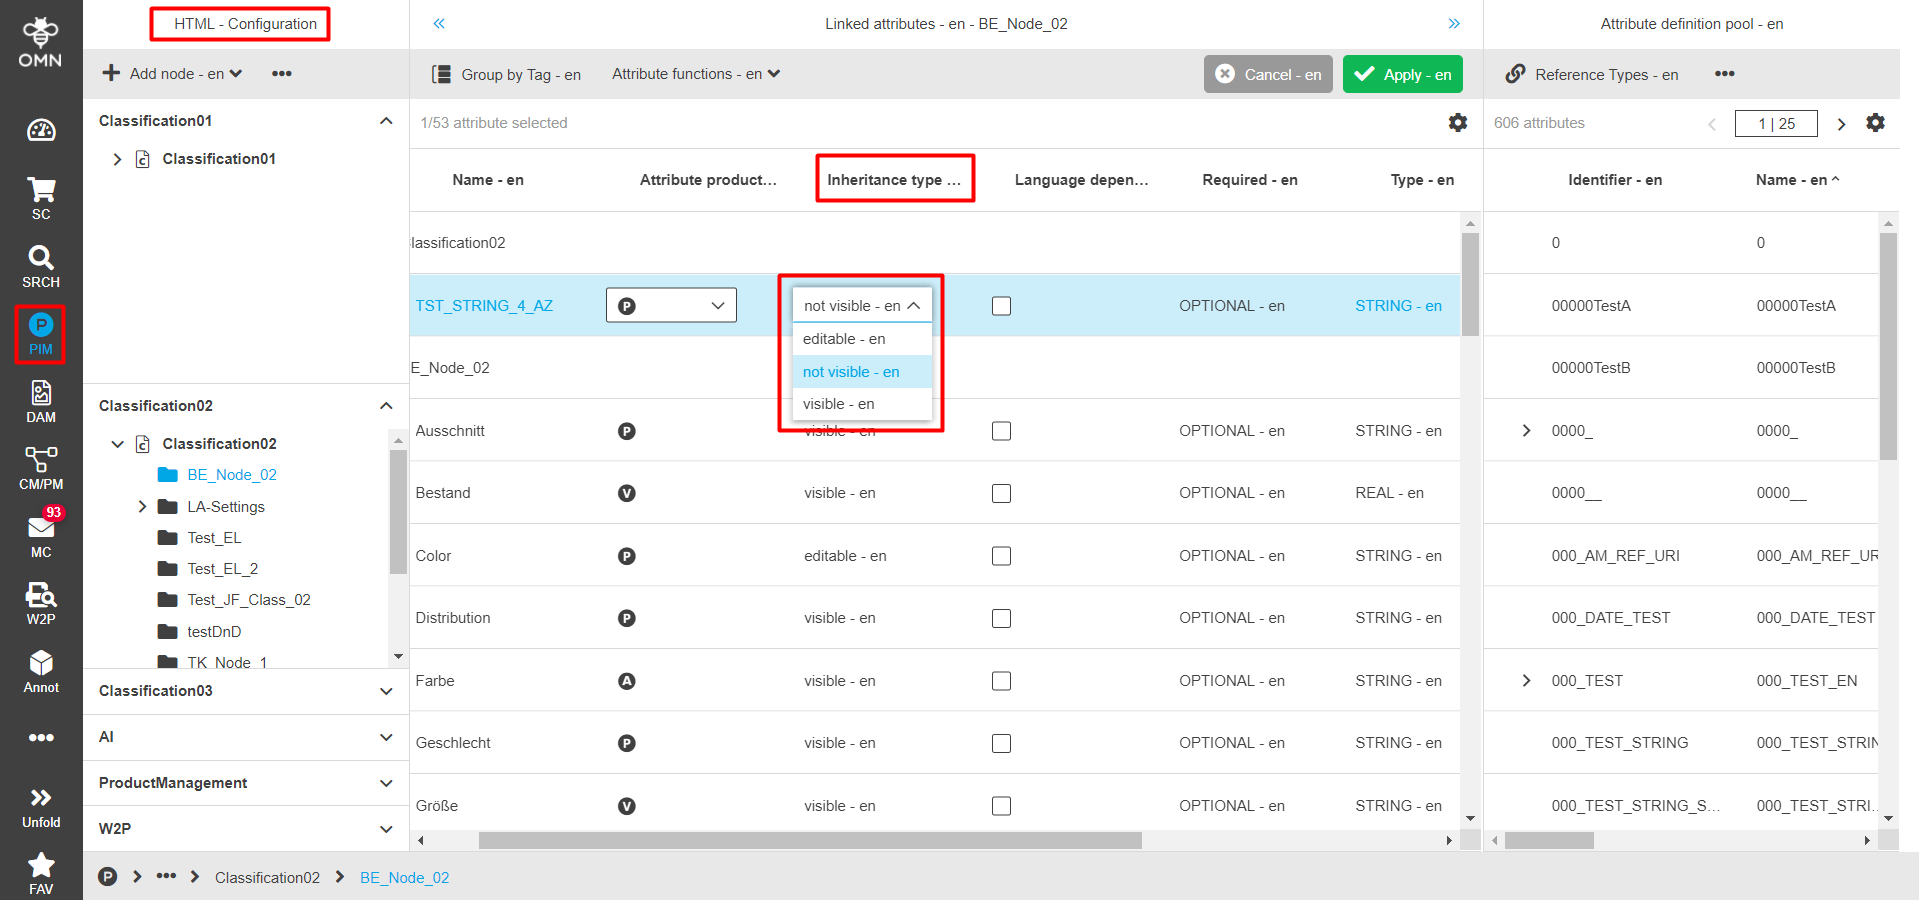Click the attribute pool page number field

click(x=1776, y=123)
